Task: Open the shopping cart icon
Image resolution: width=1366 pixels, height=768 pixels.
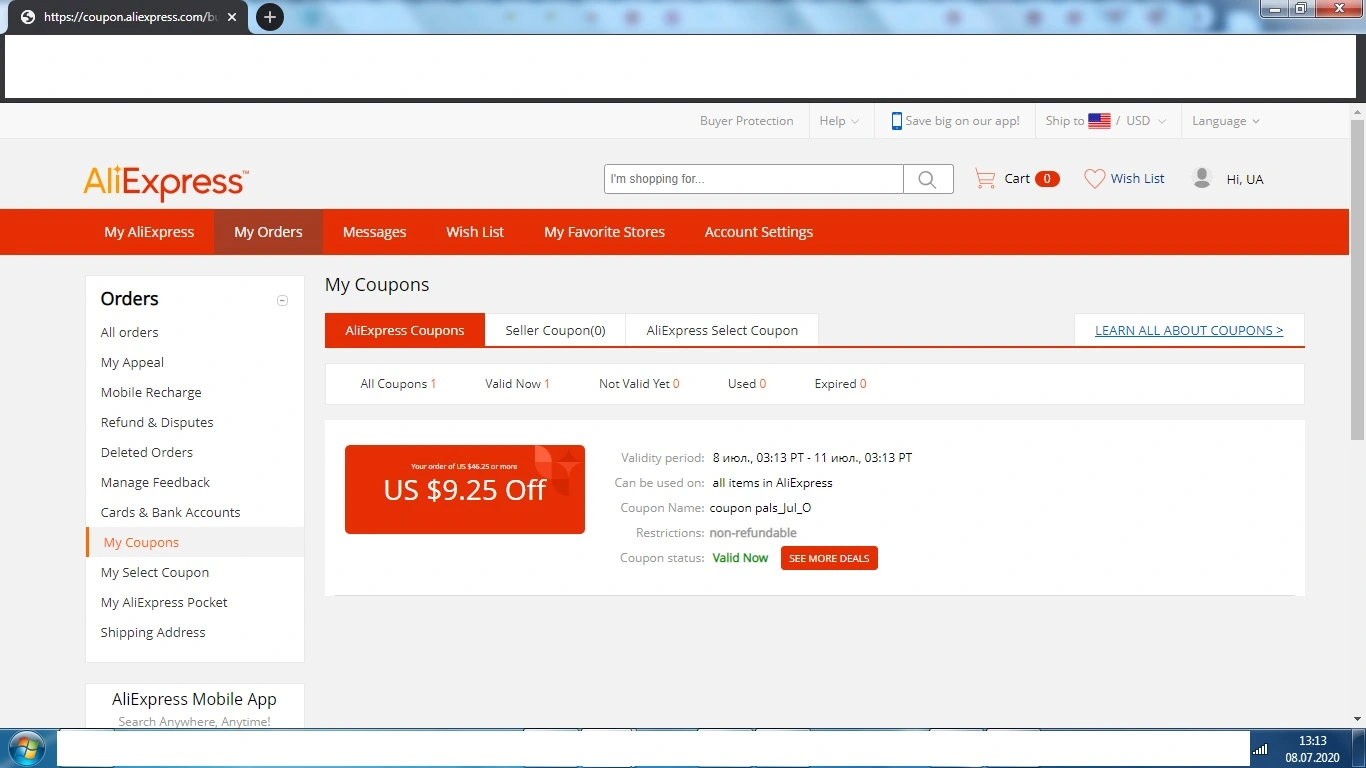Action: [x=985, y=179]
